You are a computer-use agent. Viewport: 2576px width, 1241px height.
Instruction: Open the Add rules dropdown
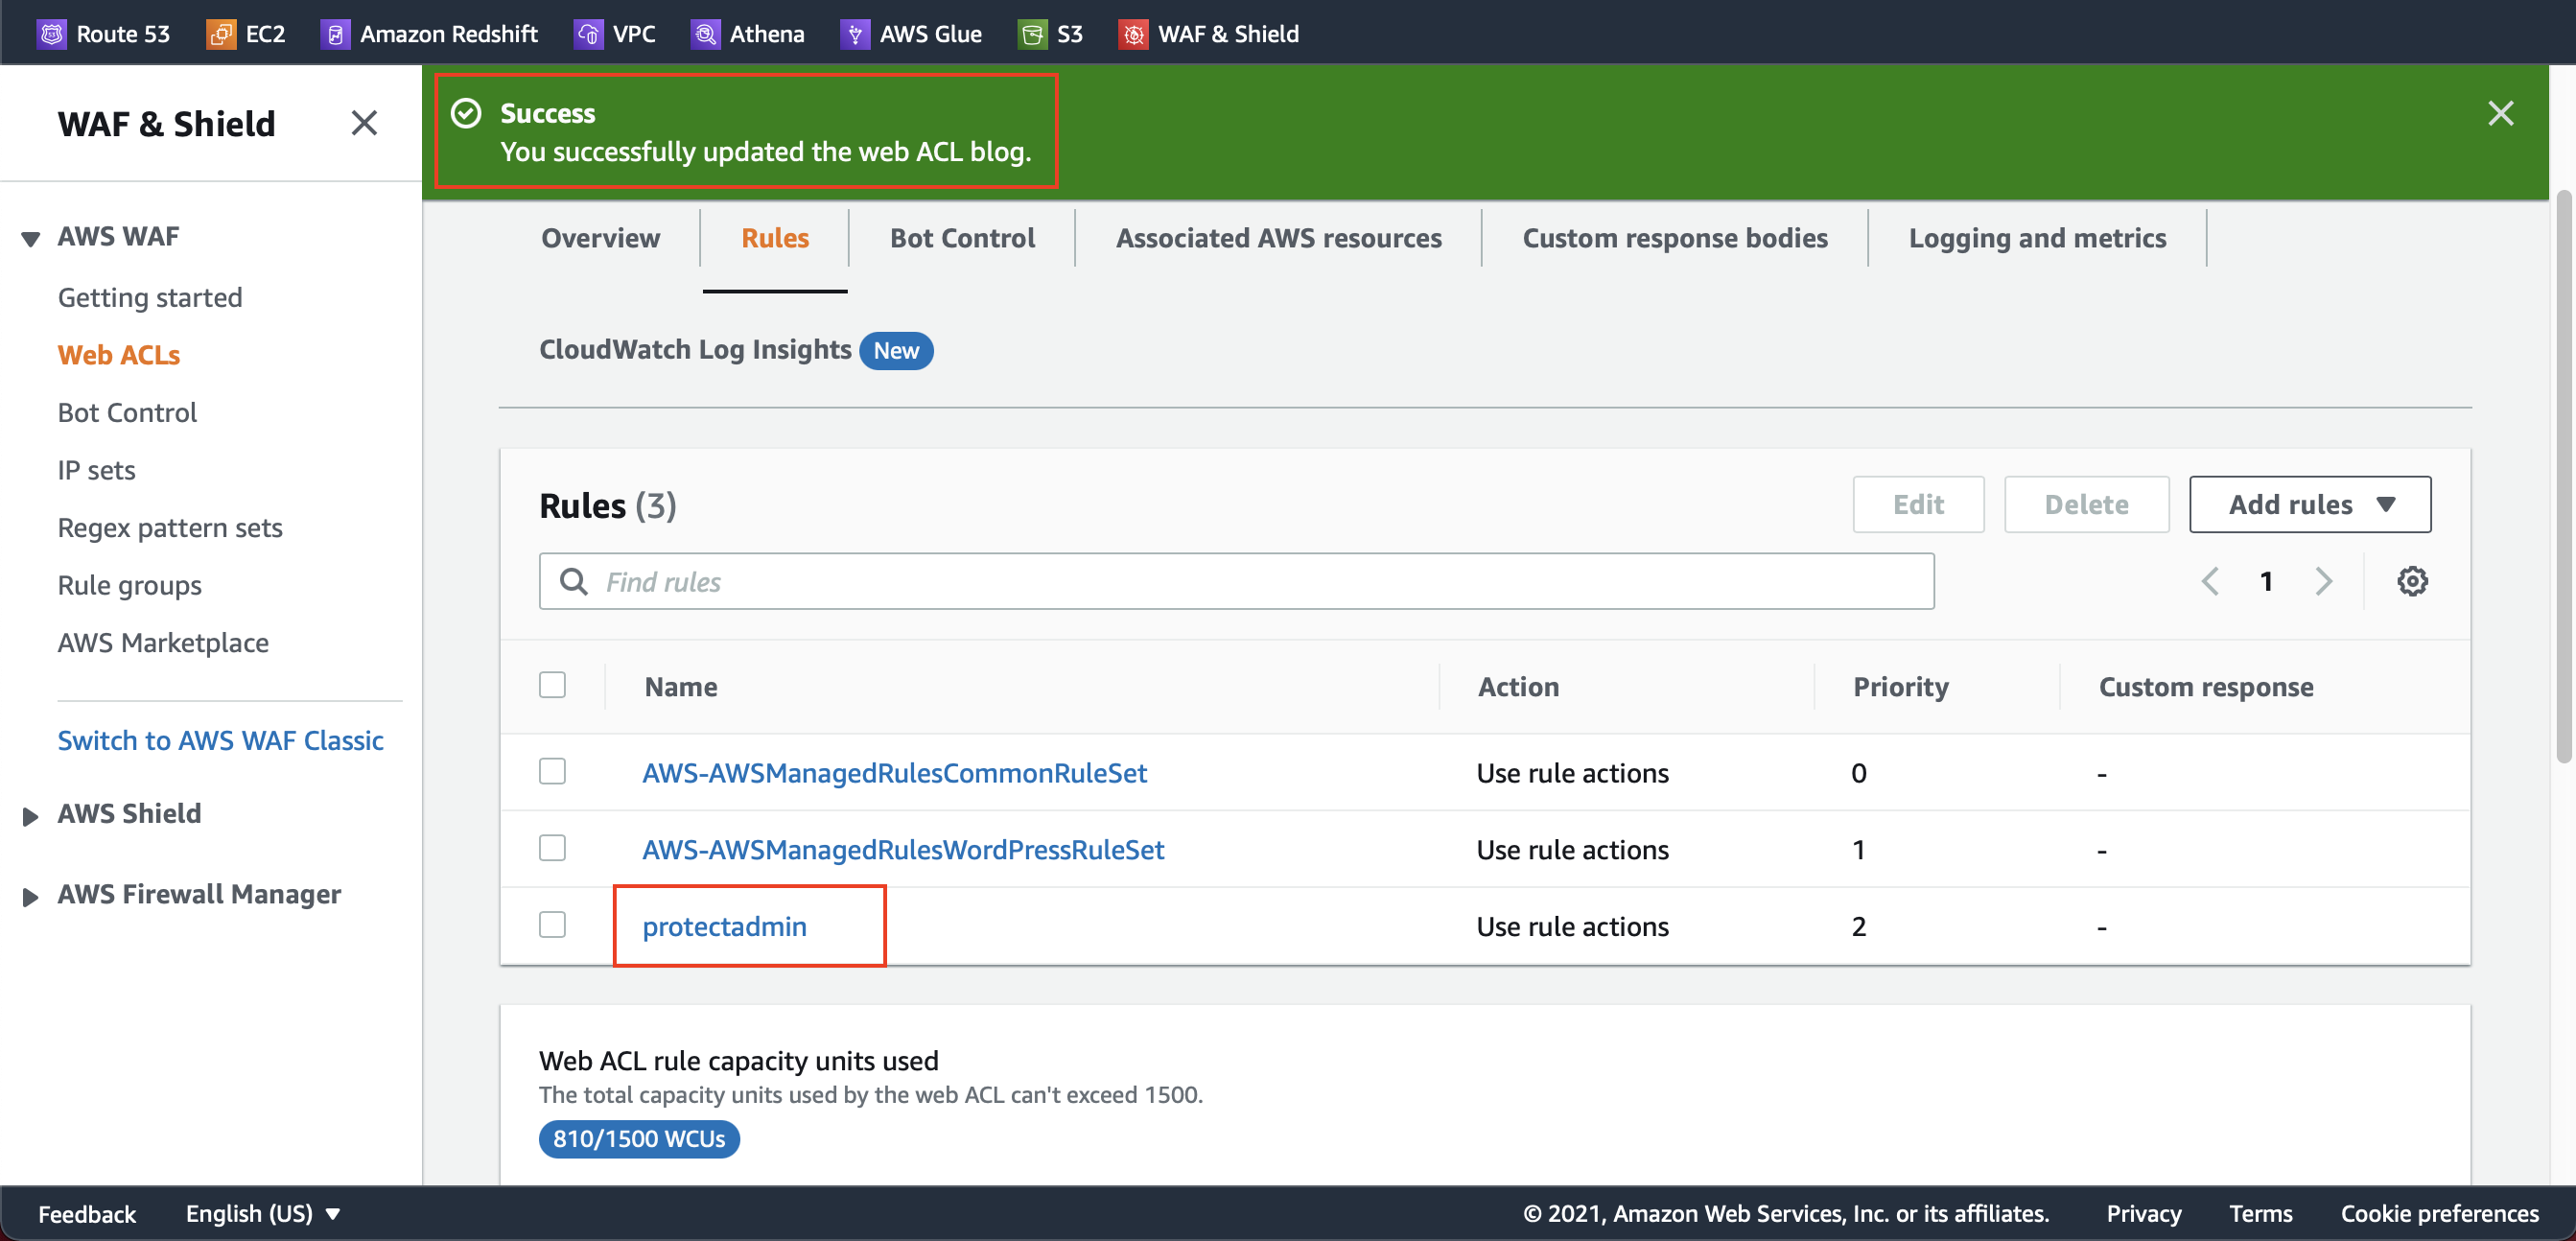coord(2310,504)
